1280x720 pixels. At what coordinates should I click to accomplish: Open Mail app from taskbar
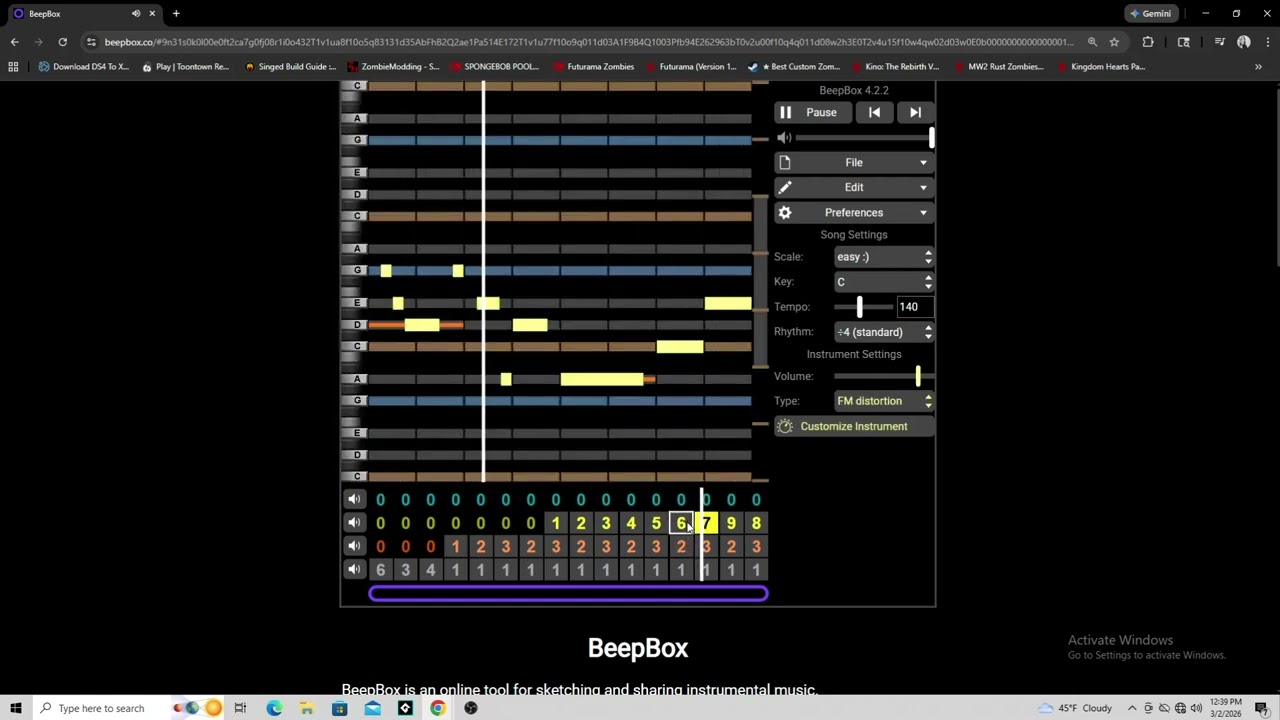372,708
